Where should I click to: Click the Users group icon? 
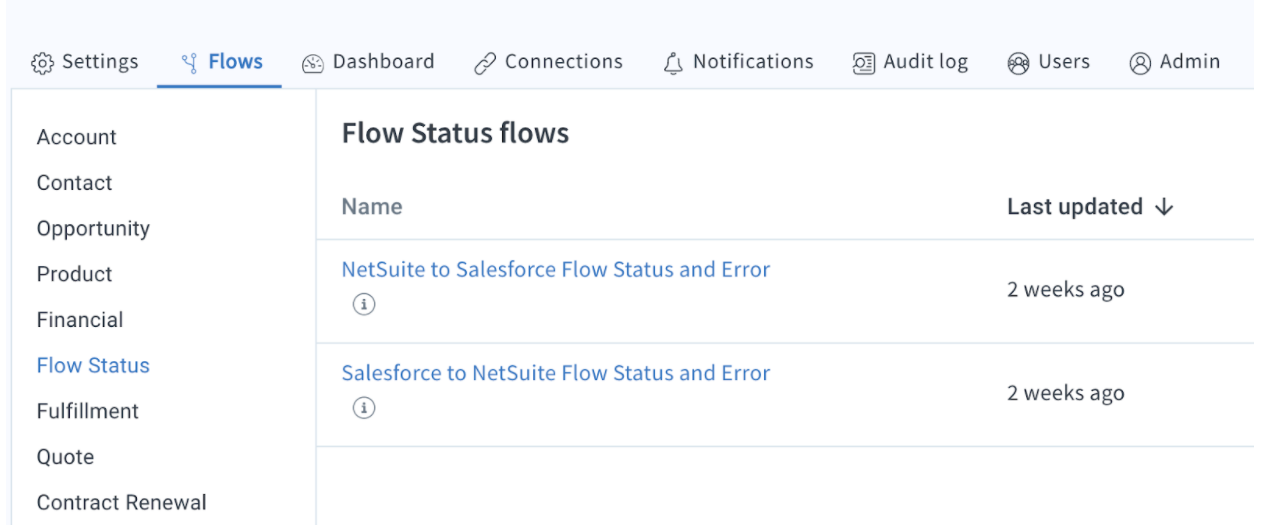click(1018, 63)
